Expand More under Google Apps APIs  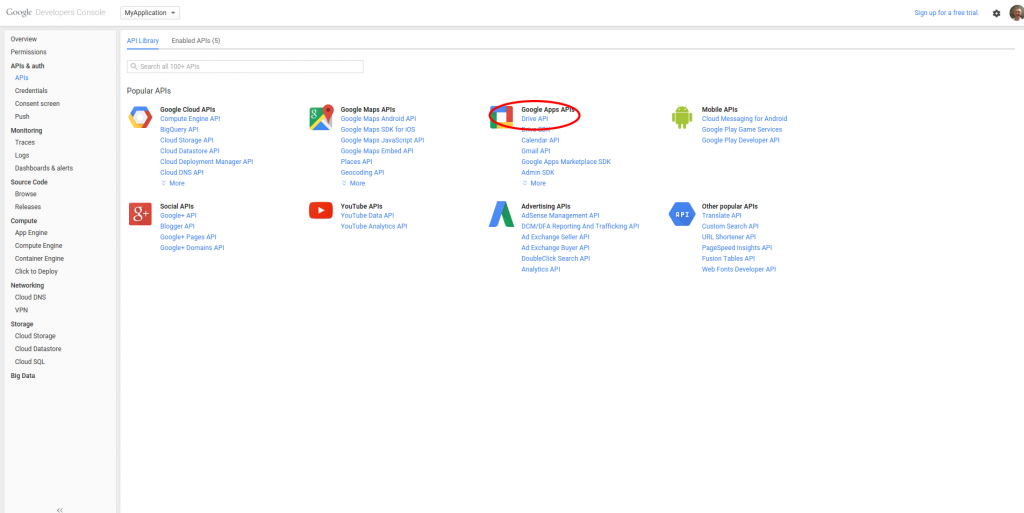(537, 183)
